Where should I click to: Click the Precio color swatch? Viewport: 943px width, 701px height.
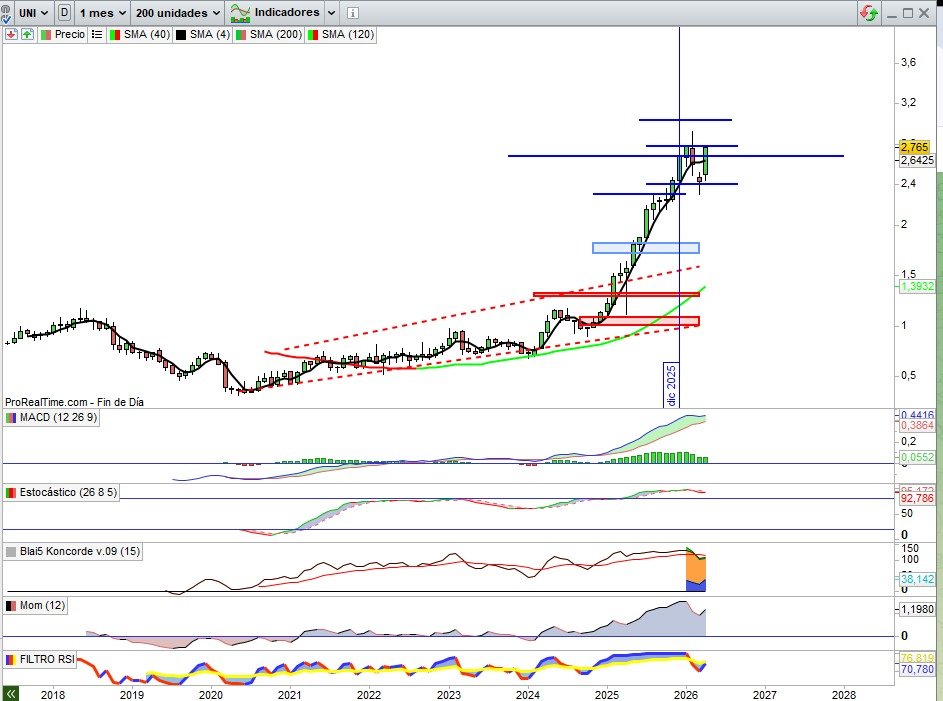pyautogui.click(x=46, y=35)
